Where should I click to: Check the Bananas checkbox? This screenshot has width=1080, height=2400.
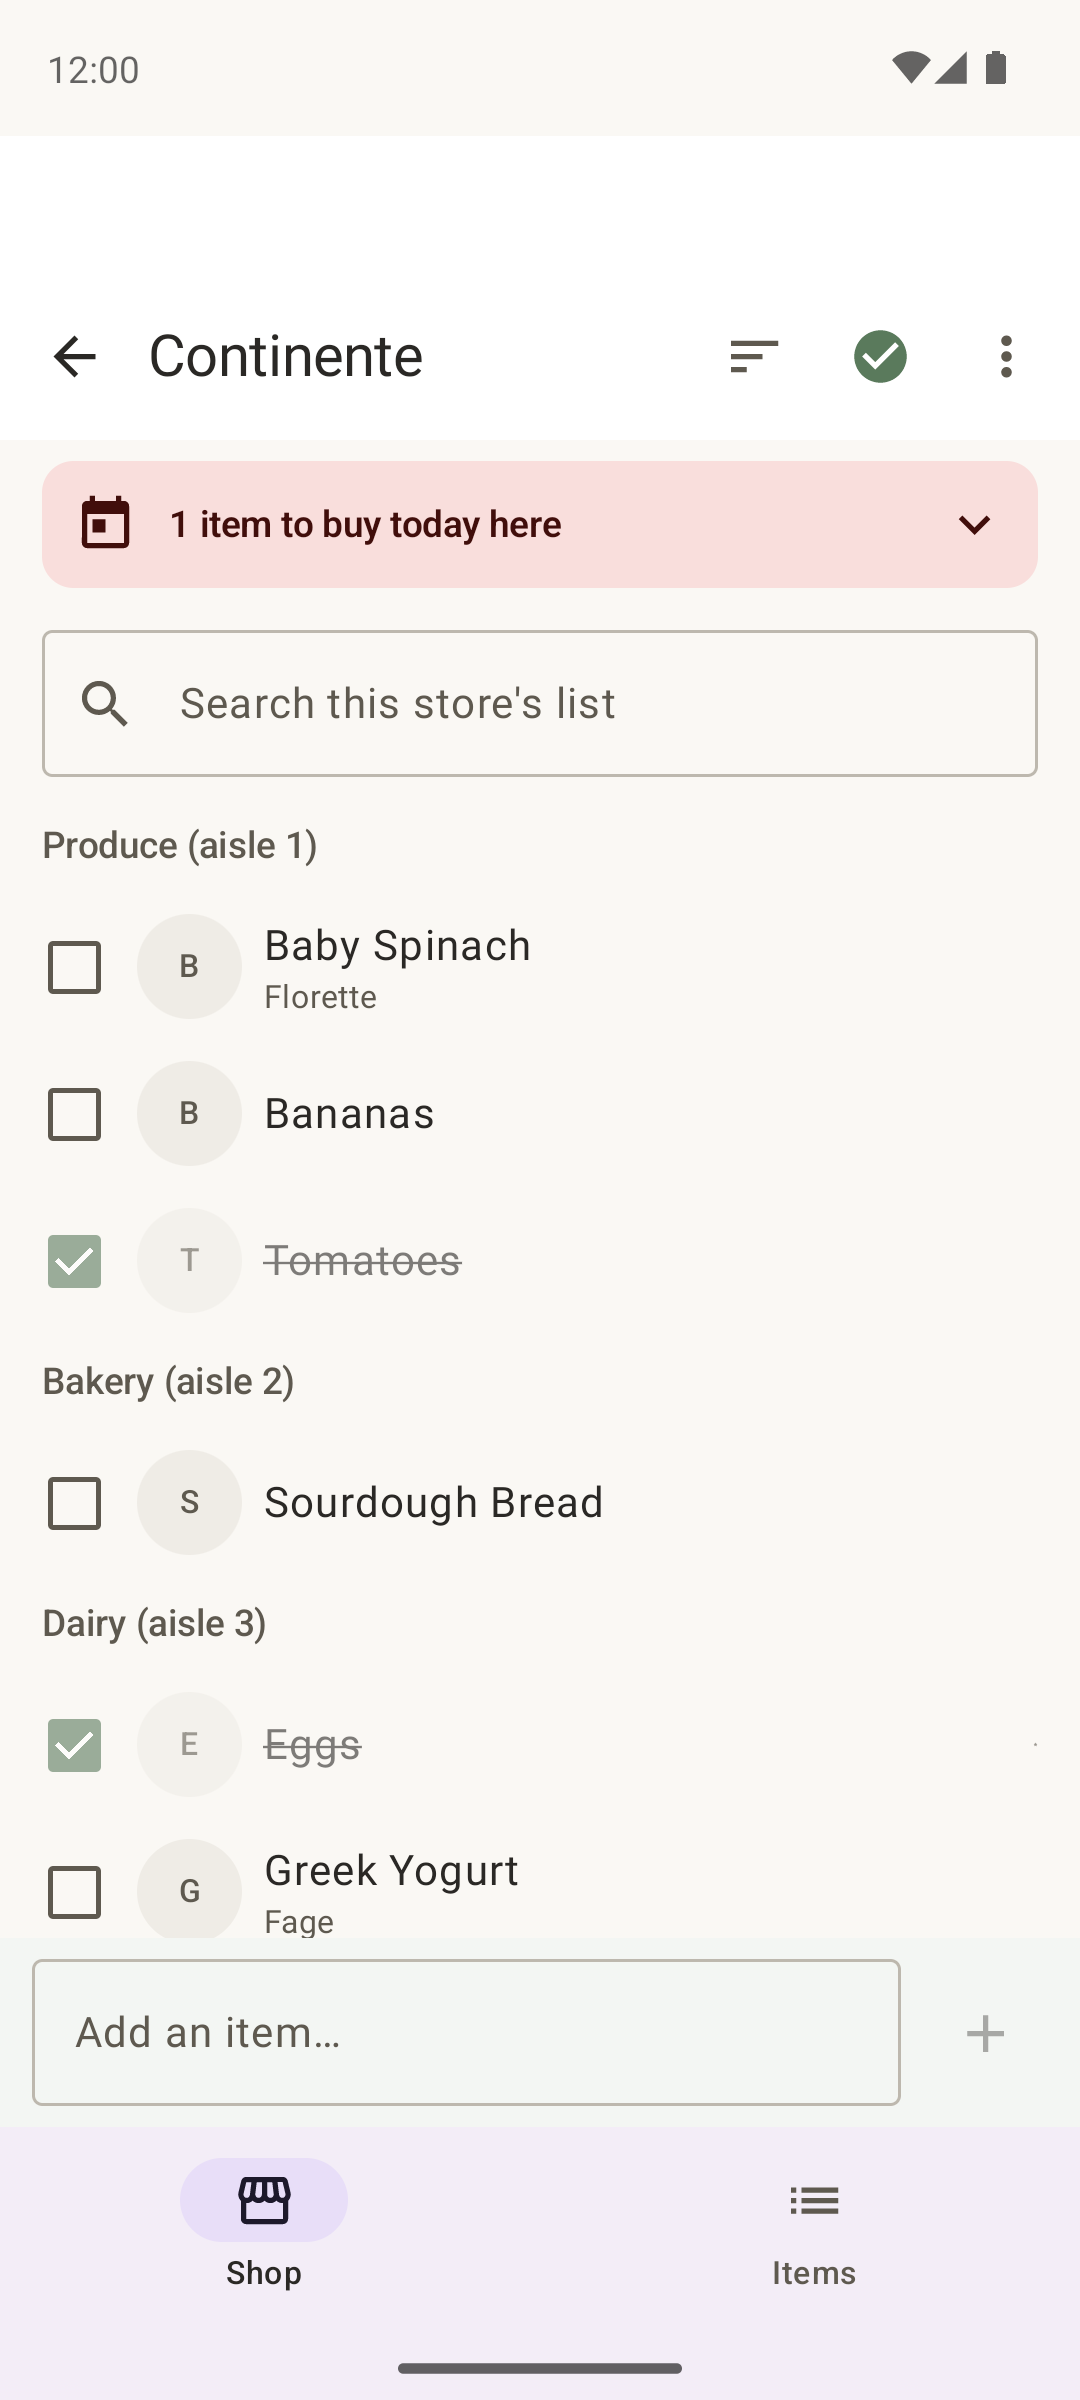[x=75, y=1114]
